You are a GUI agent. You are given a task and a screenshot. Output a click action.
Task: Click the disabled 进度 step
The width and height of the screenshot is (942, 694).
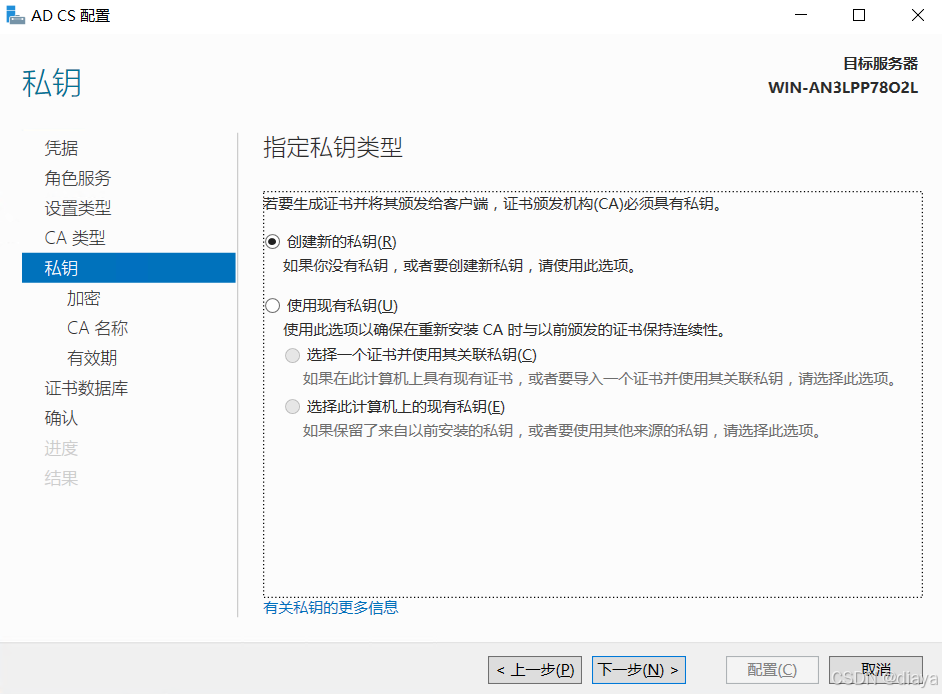(61, 448)
